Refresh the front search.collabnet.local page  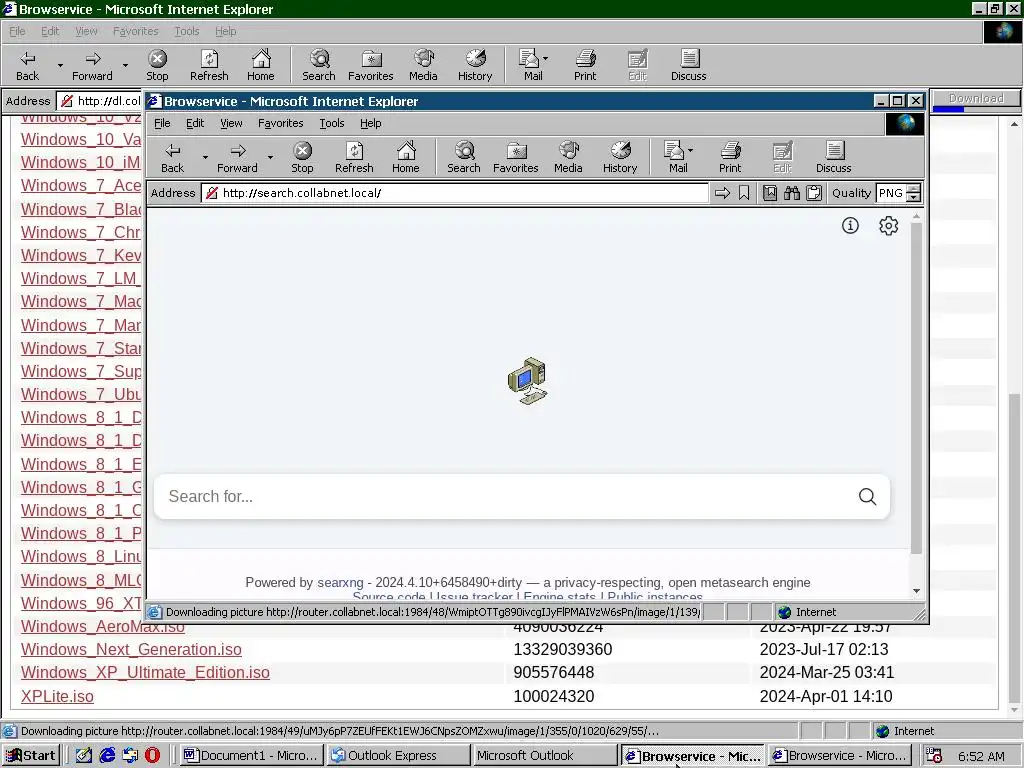pos(354,157)
